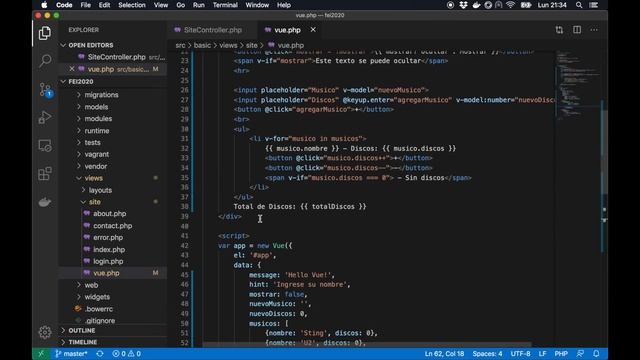Click the master branch indicator
Screen dimensions: 640x360
tap(71, 353)
